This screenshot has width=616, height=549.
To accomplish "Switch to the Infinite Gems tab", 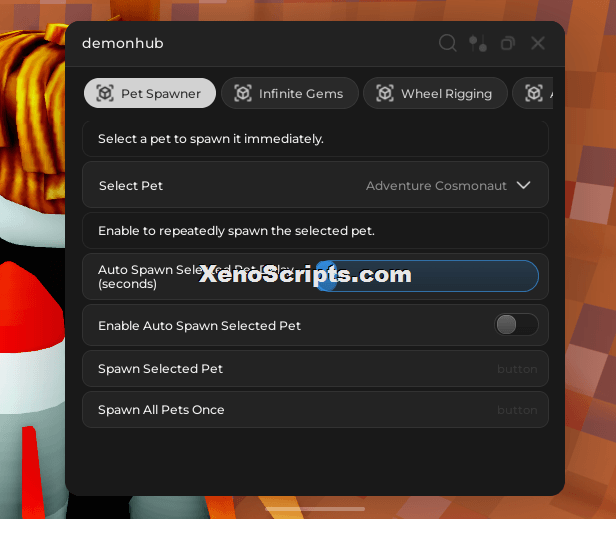I will 290,93.
